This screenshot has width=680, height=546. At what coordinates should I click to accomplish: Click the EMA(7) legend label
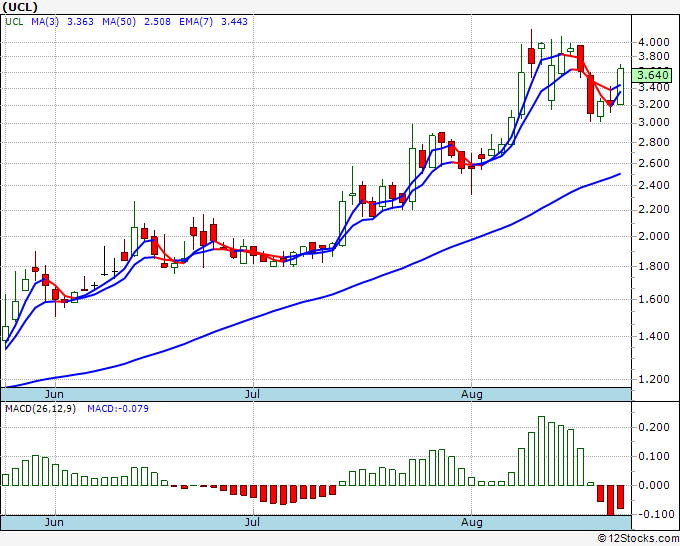coord(196,21)
